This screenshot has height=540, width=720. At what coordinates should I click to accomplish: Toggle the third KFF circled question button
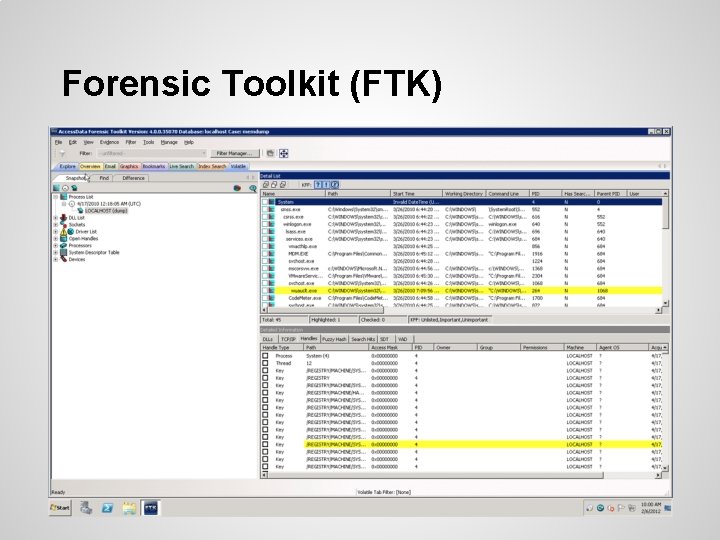point(335,185)
